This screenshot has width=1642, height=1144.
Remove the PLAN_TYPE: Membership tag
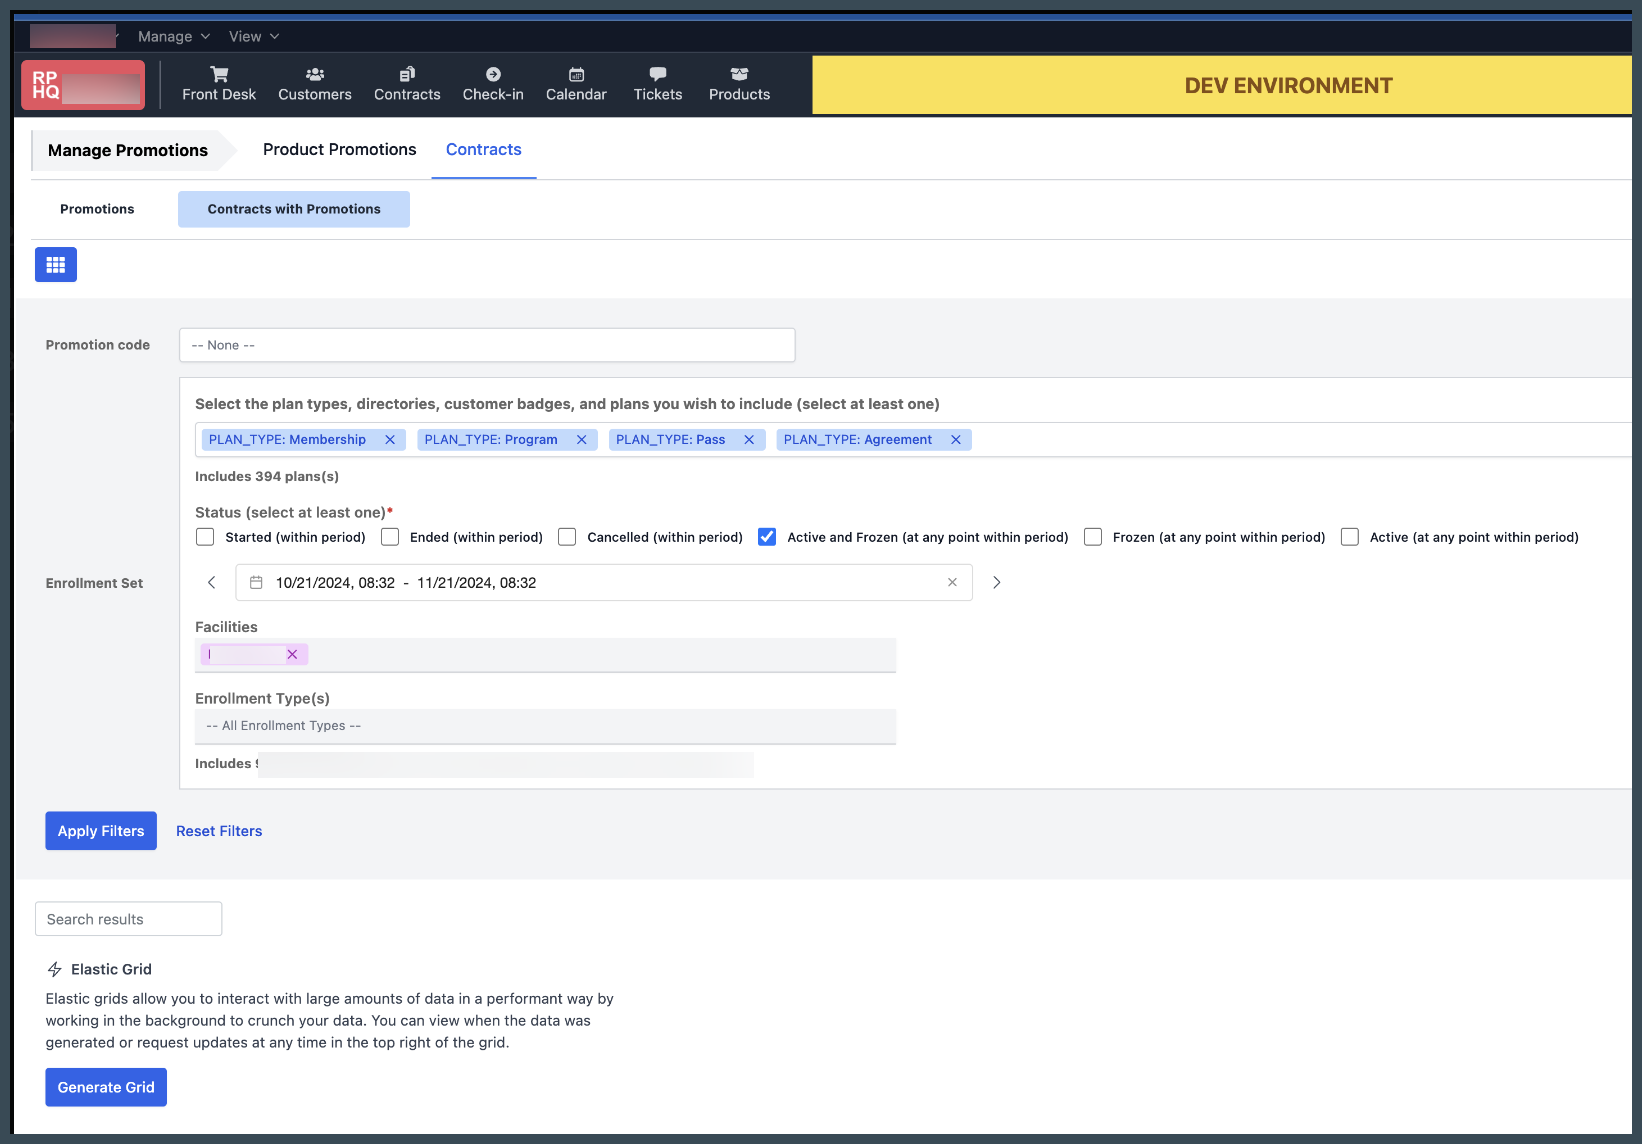(x=390, y=440)
